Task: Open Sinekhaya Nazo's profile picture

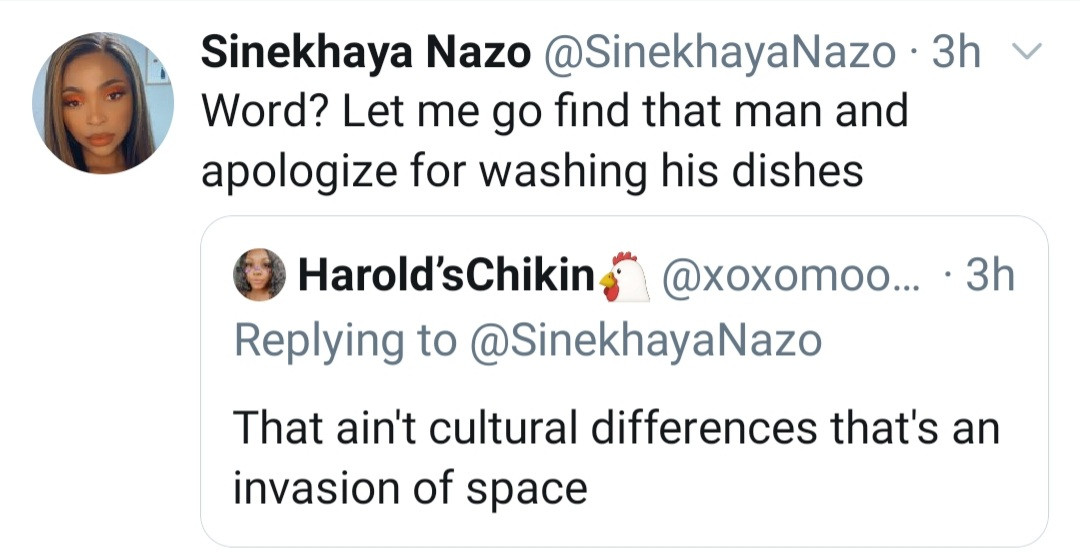Action: coord(102,101)
